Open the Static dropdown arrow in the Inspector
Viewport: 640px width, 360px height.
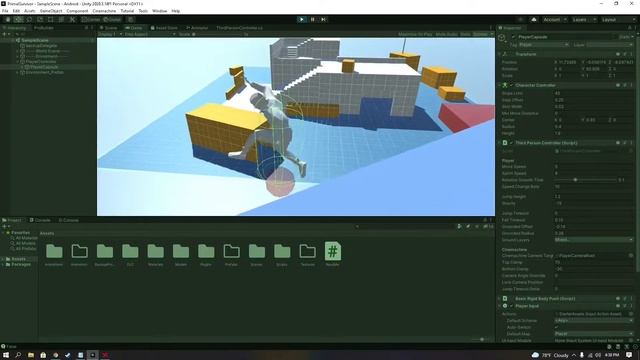coord(632,37)
